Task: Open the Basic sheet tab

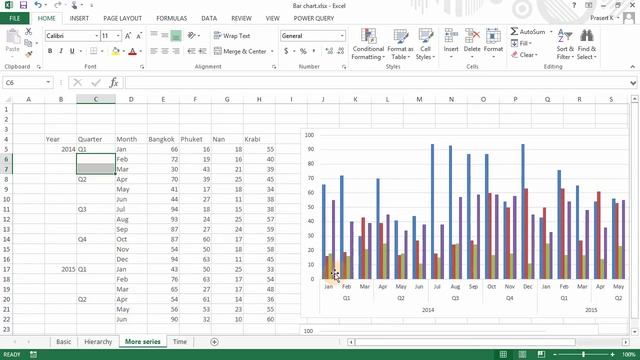Action: point(64,342)
